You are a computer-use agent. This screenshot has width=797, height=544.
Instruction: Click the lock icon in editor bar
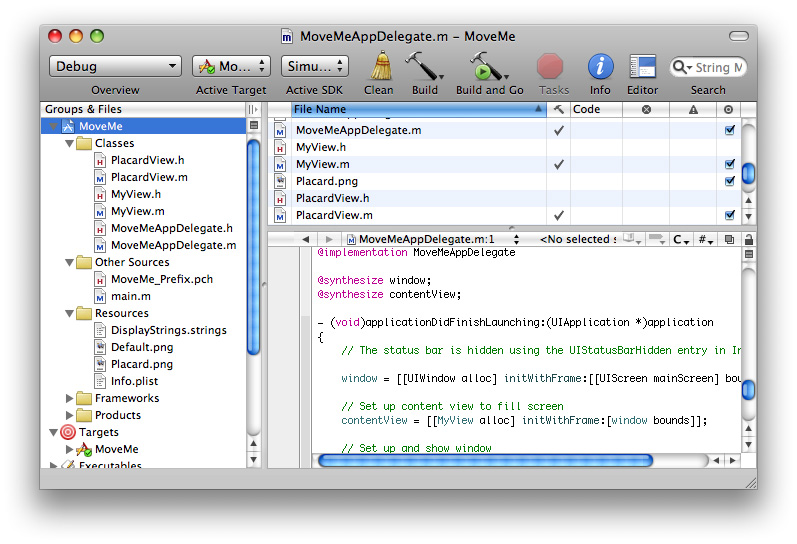coord(749,239)
